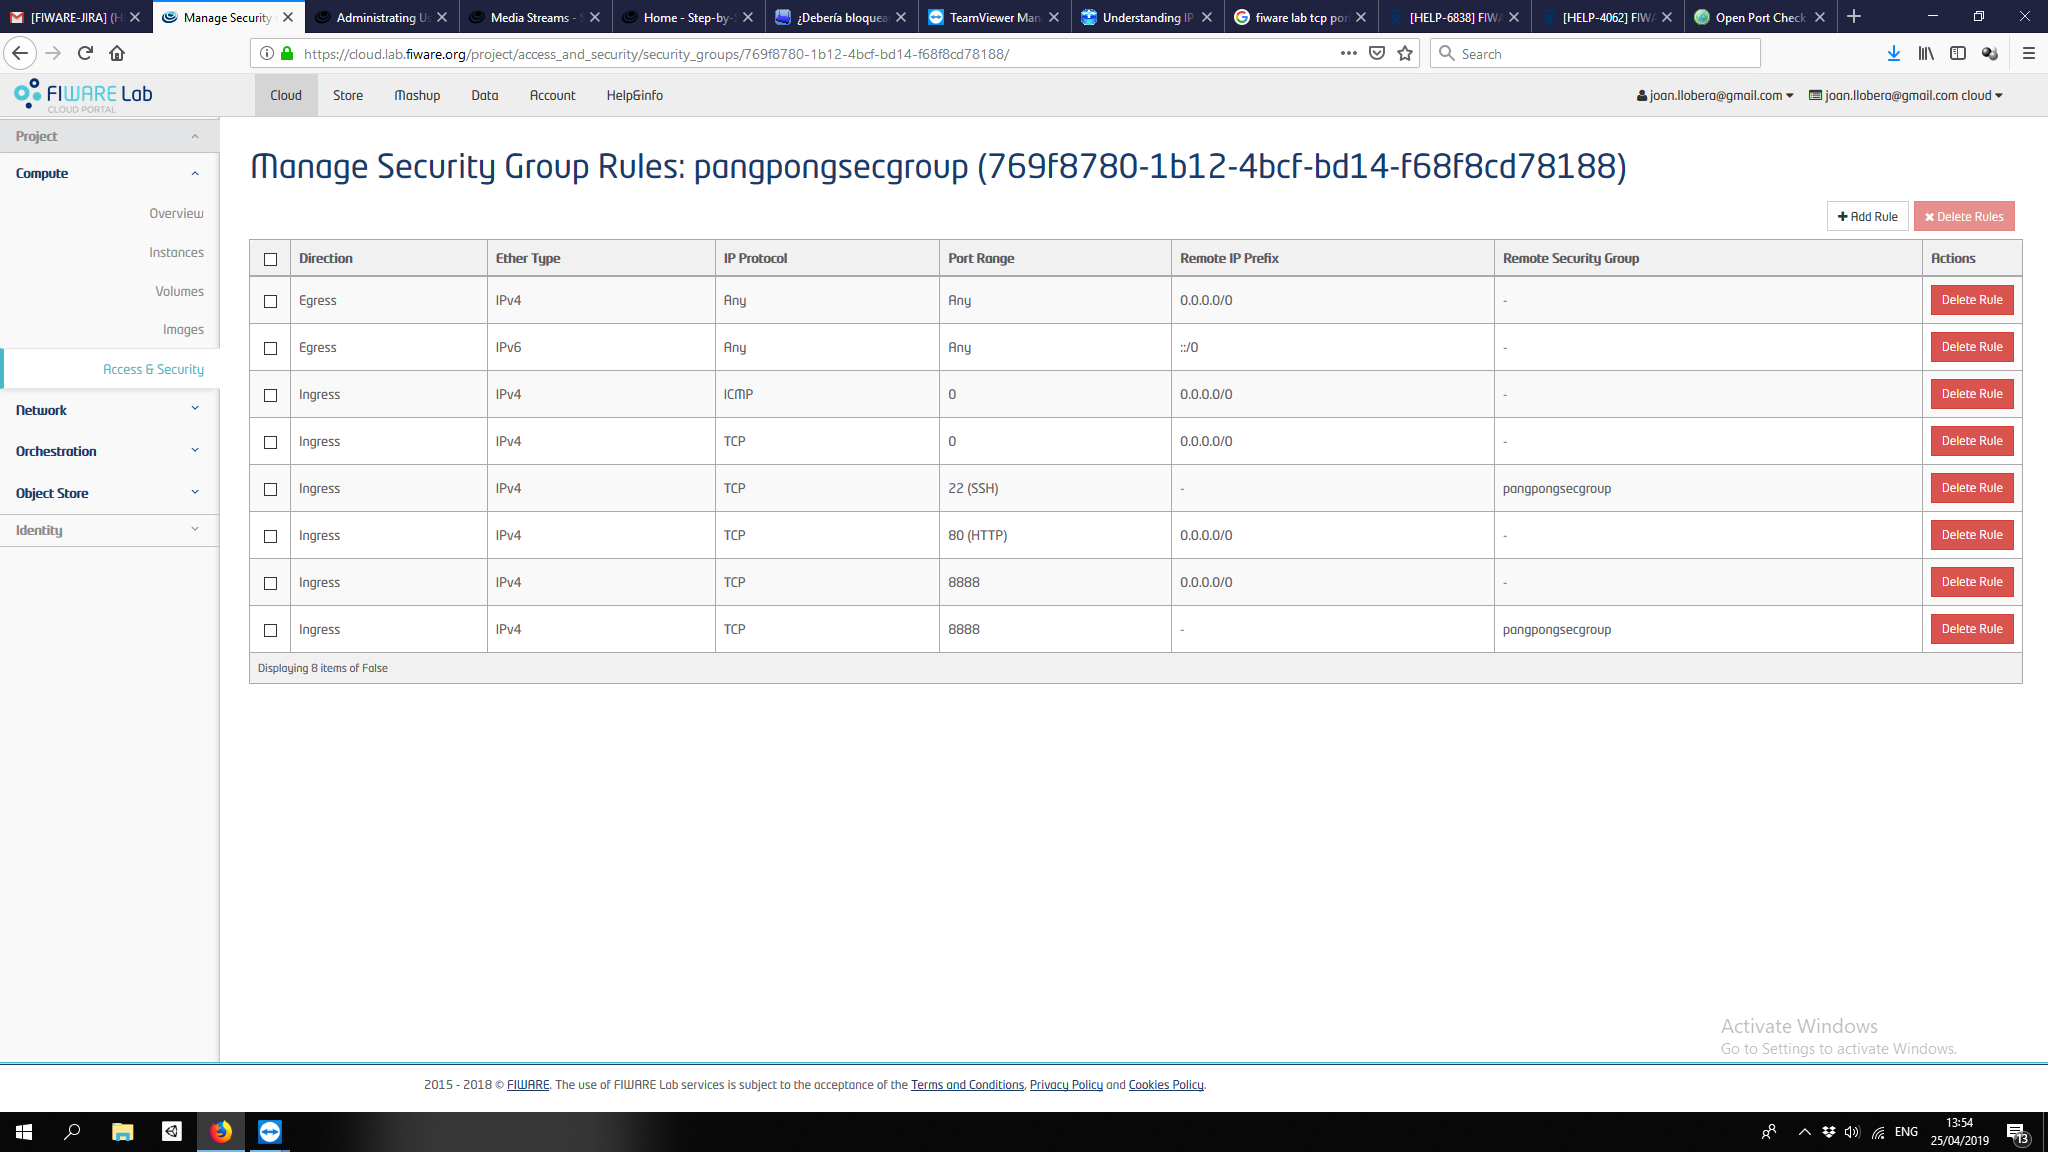
Task: Open the joan.llobera@gmail.com cloud project dropdown
Action: pos(1906,95)
